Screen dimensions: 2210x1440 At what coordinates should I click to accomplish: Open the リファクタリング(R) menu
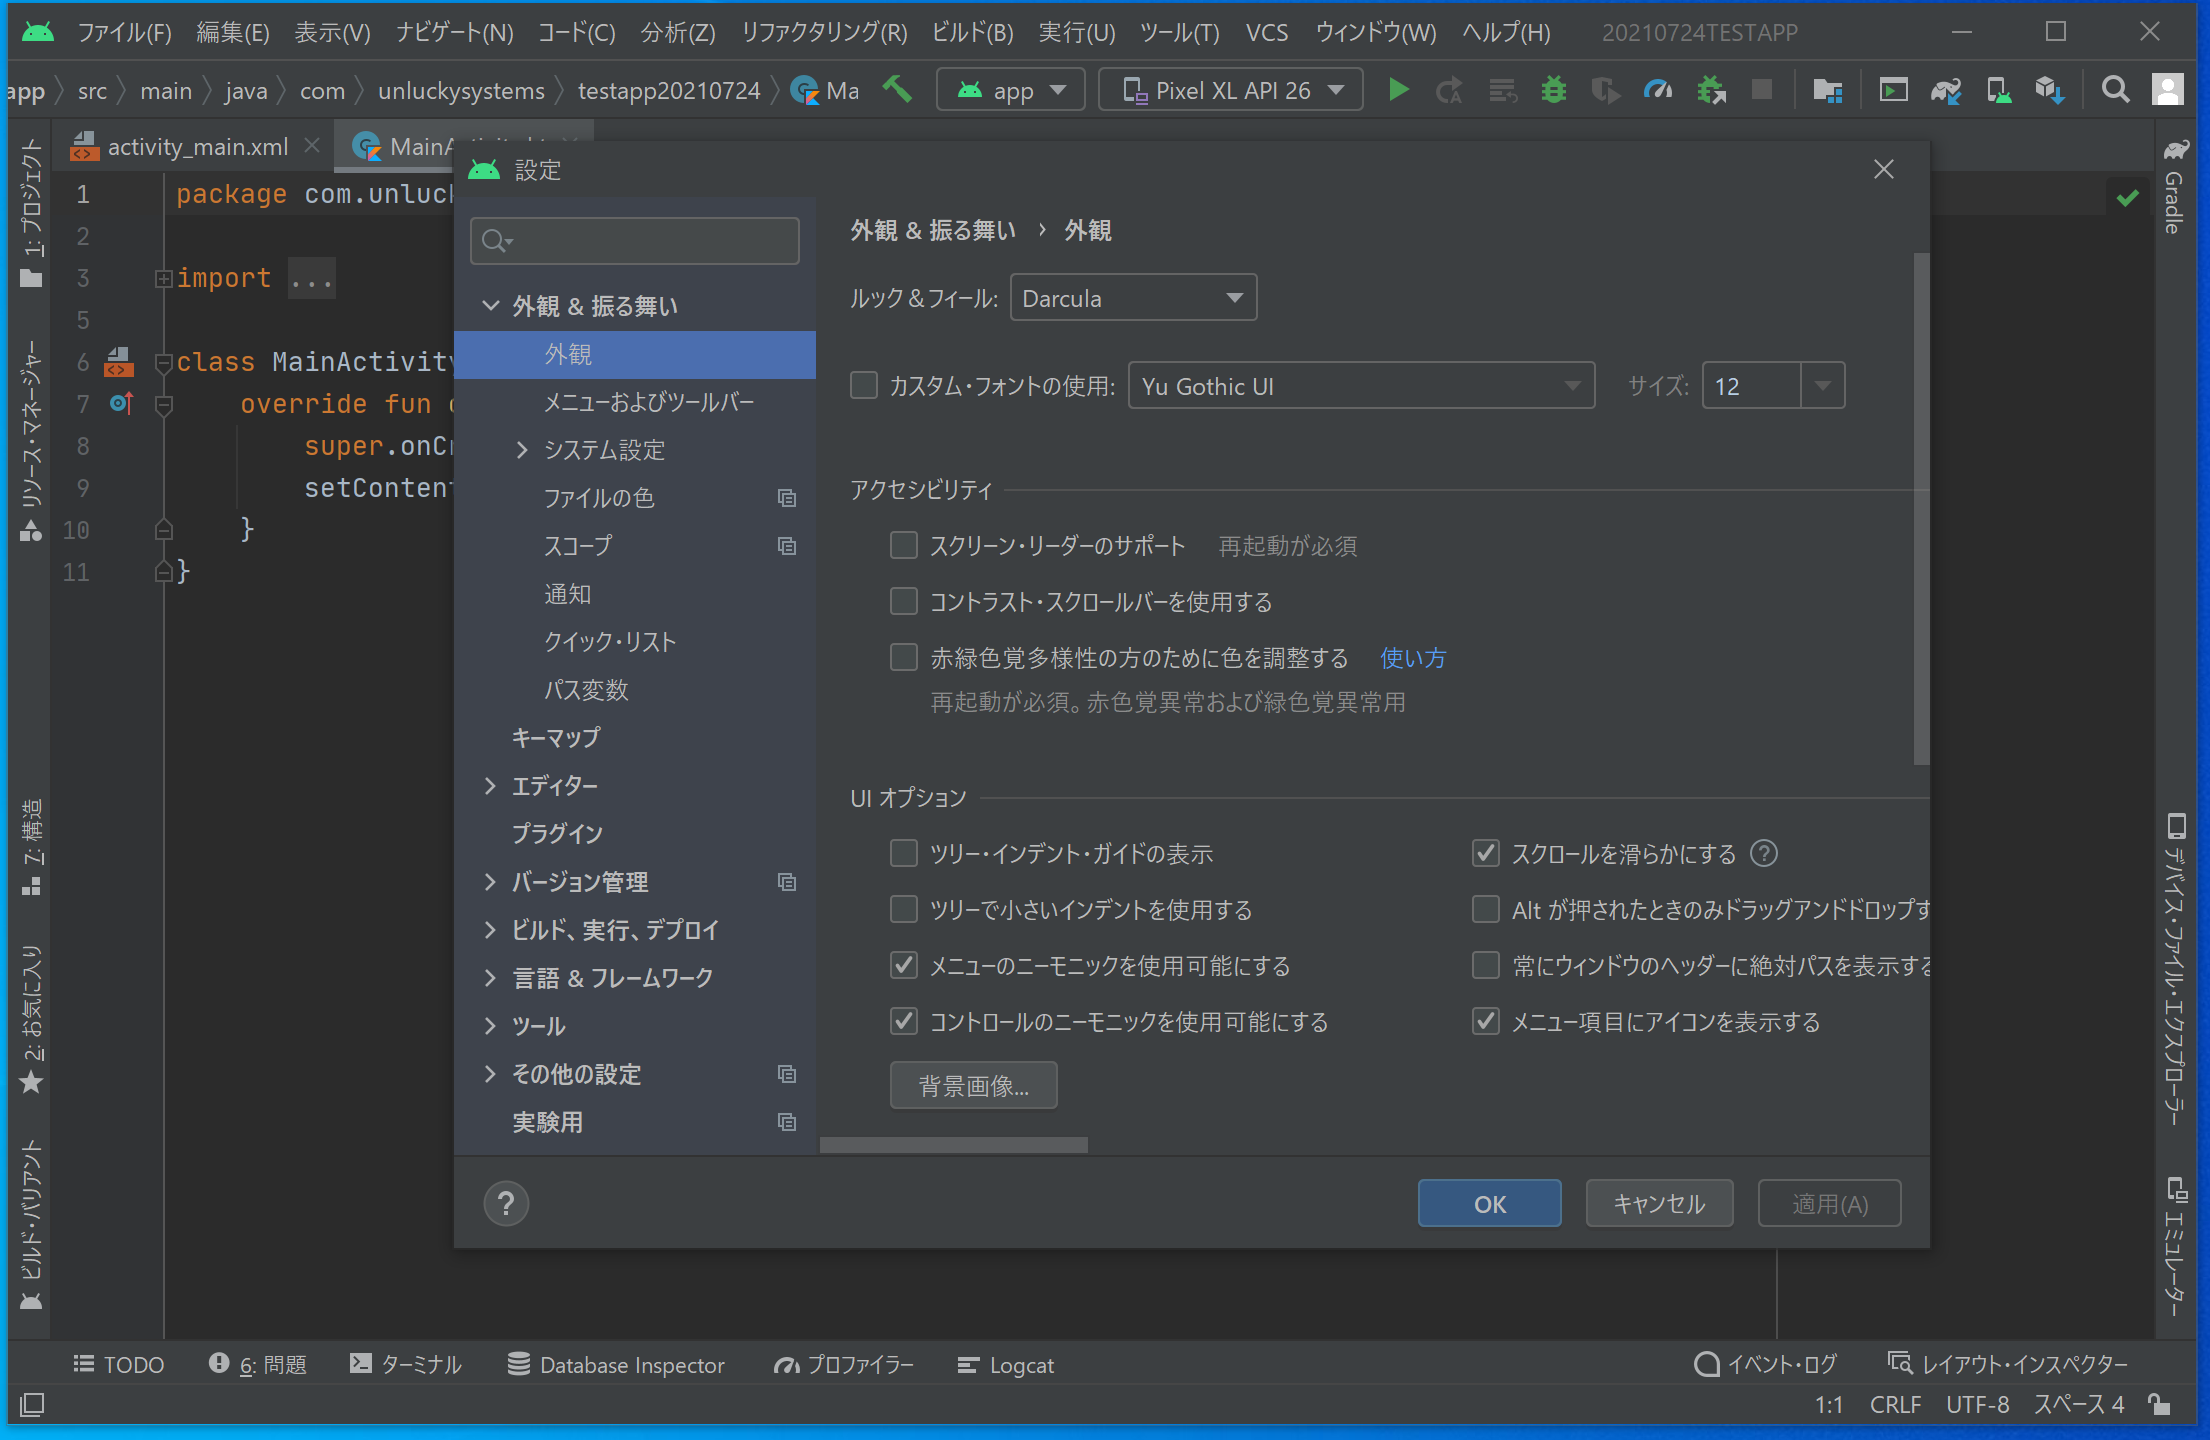pyautogui.click(x=824, y=33)
